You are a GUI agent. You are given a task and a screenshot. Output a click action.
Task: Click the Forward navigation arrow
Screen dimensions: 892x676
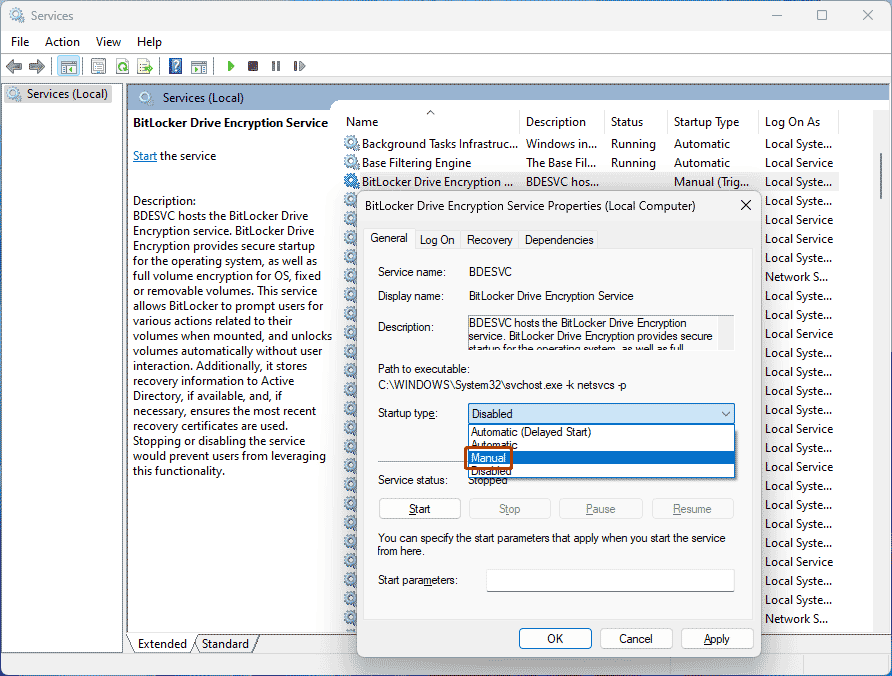[39, 66]
